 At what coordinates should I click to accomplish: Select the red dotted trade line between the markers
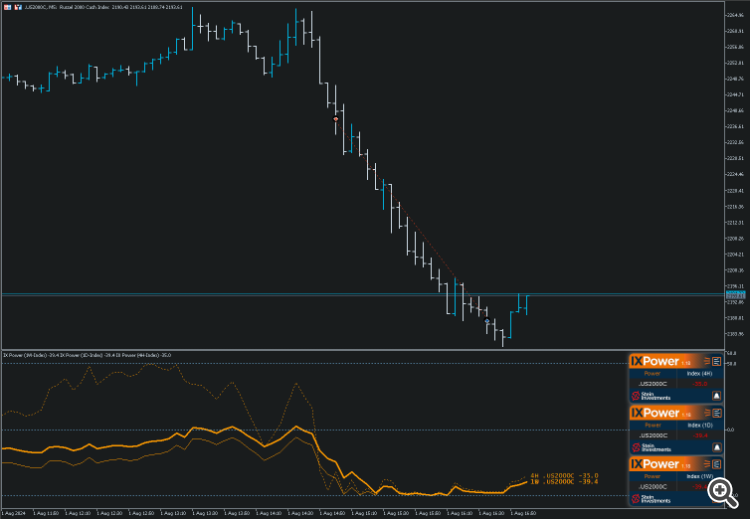411,219
